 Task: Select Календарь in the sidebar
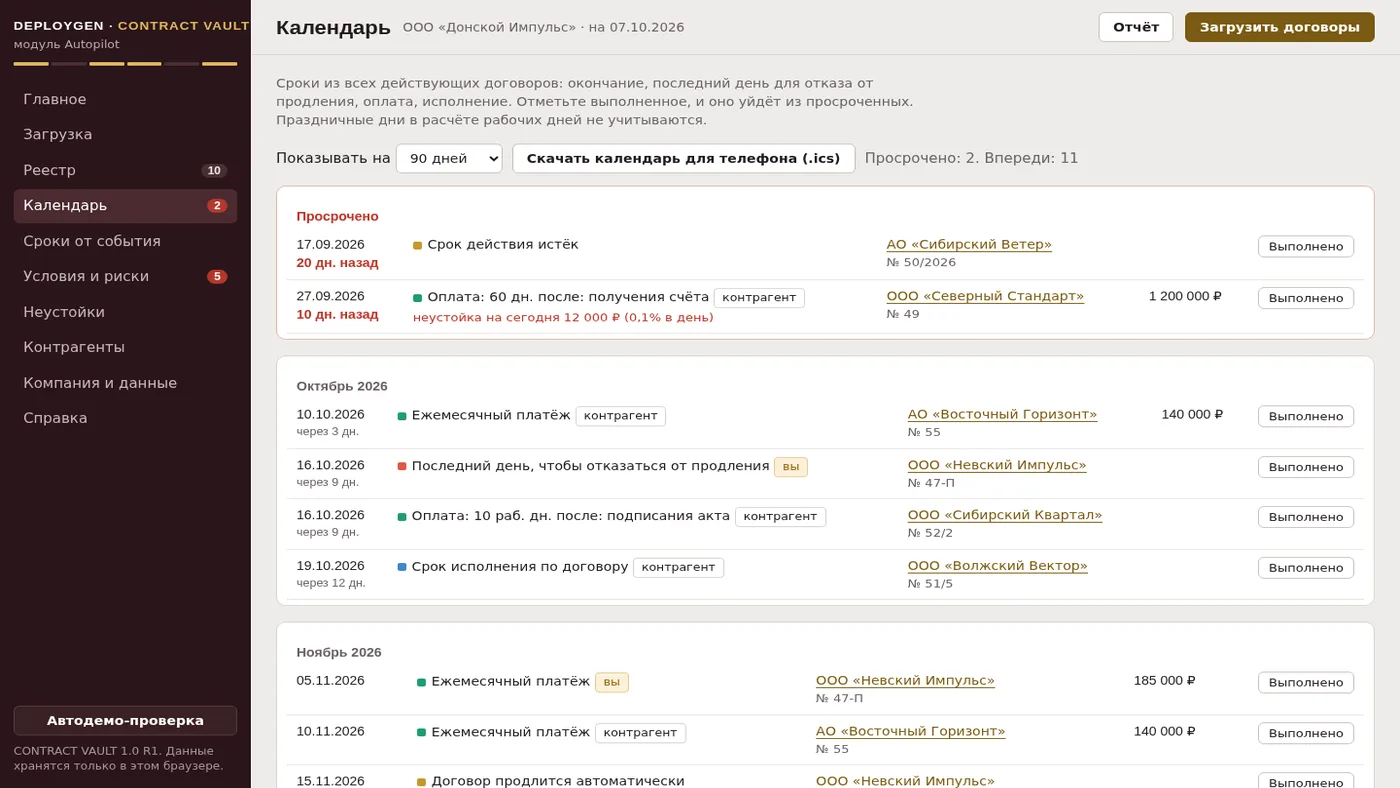click(x=125, y=205)
